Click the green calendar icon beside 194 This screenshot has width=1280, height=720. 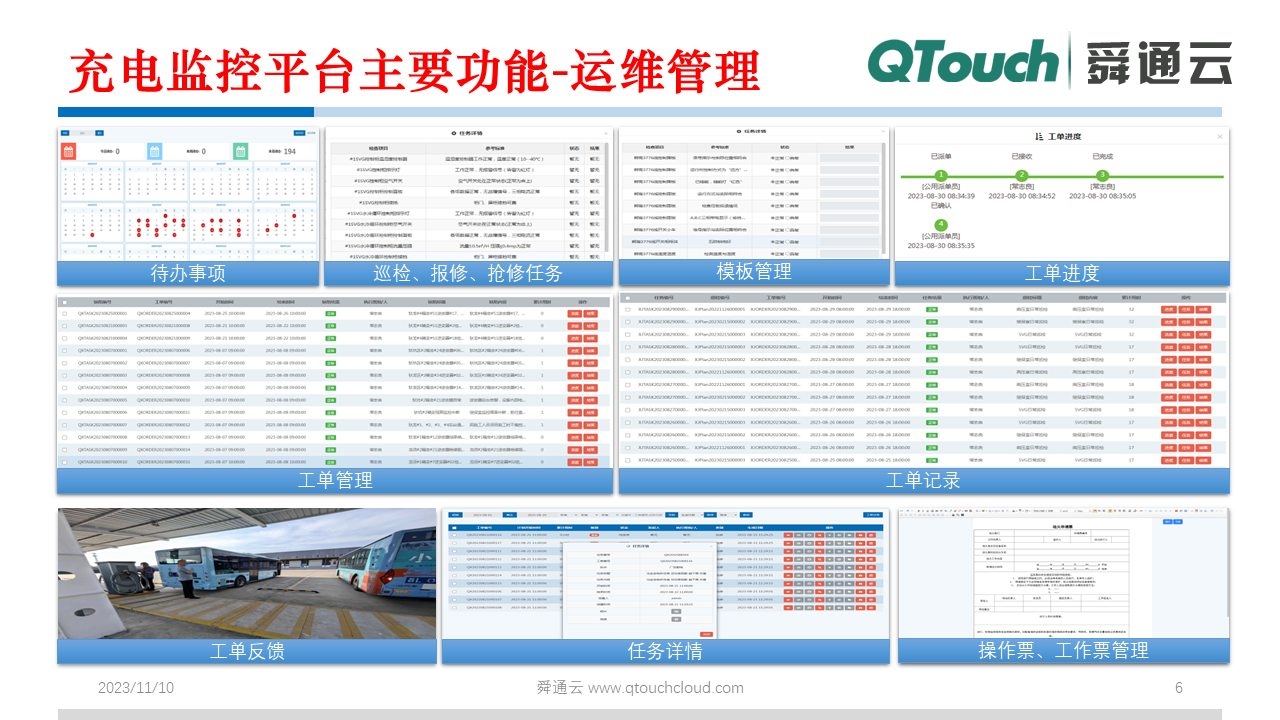[x=241, y=151]
